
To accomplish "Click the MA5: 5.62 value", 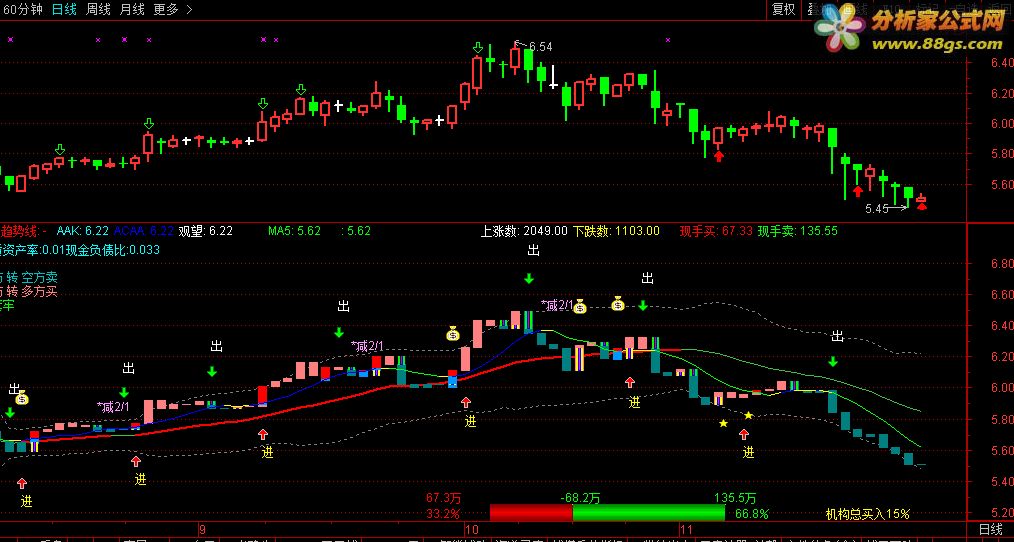I will click(x=294, y=231).
